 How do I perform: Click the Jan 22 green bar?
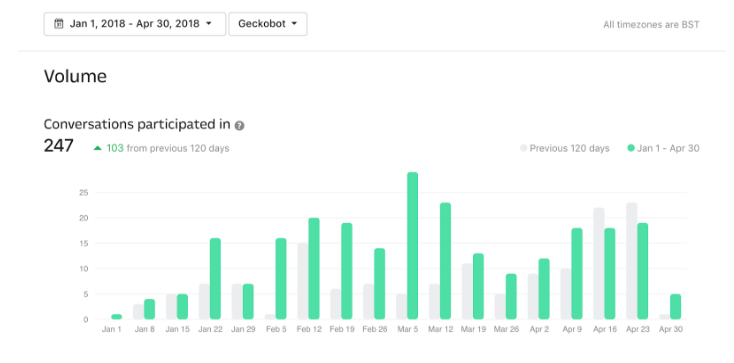(215, 279)
